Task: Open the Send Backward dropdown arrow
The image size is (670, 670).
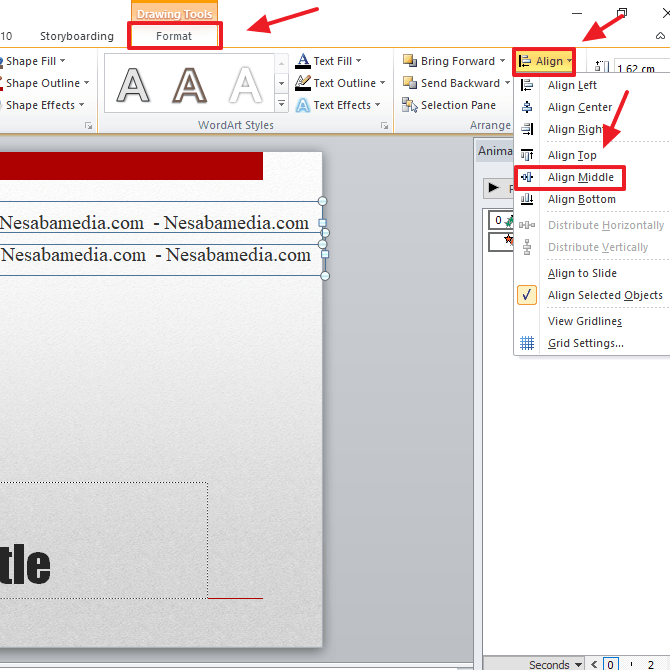Action: coord(507,82)
